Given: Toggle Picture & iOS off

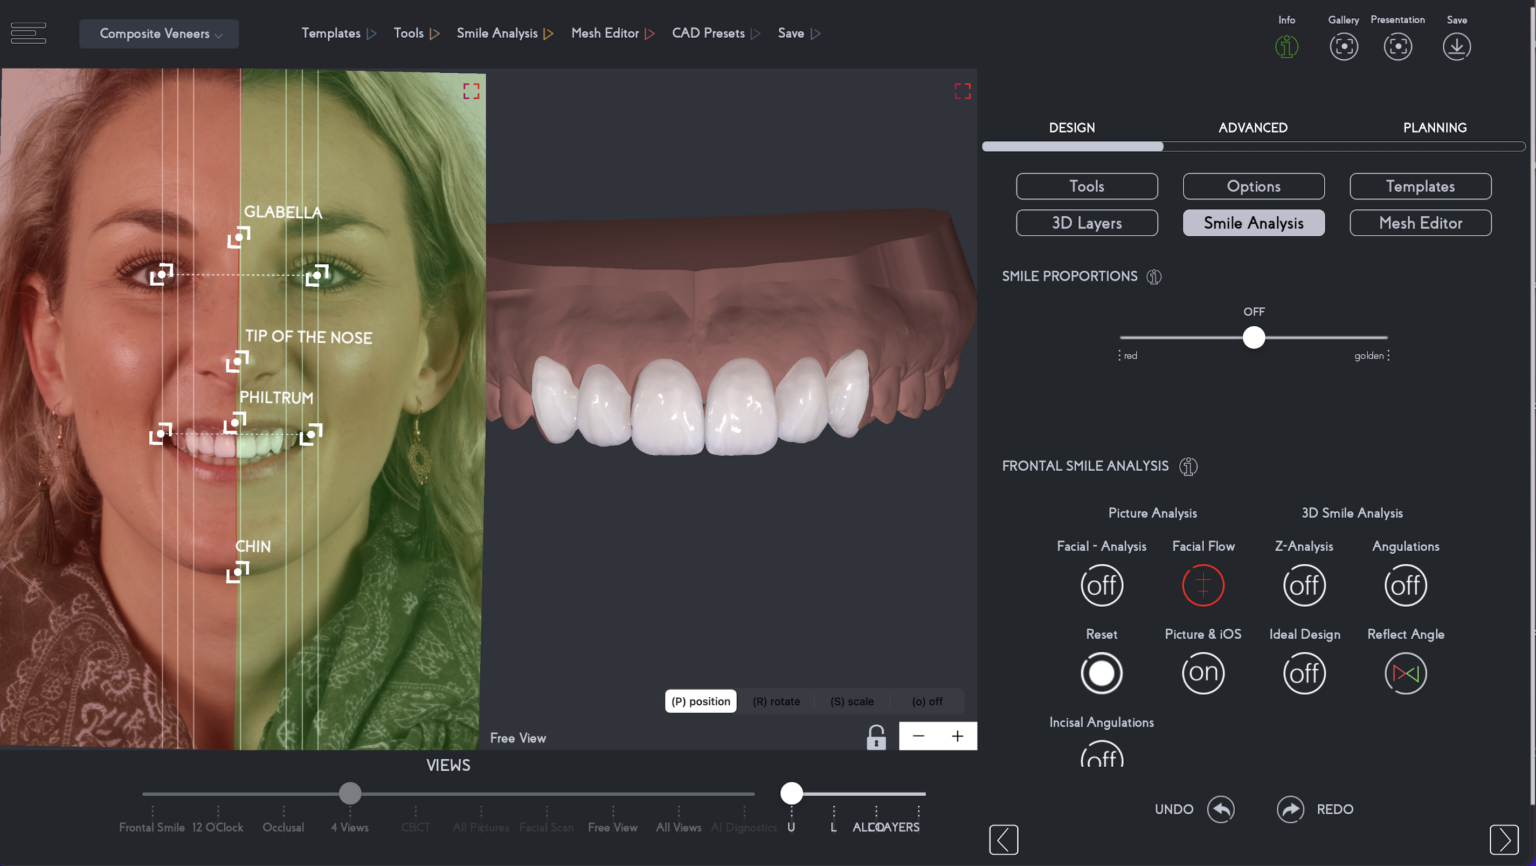Looking at the screenshot, I should point(1203,673).
